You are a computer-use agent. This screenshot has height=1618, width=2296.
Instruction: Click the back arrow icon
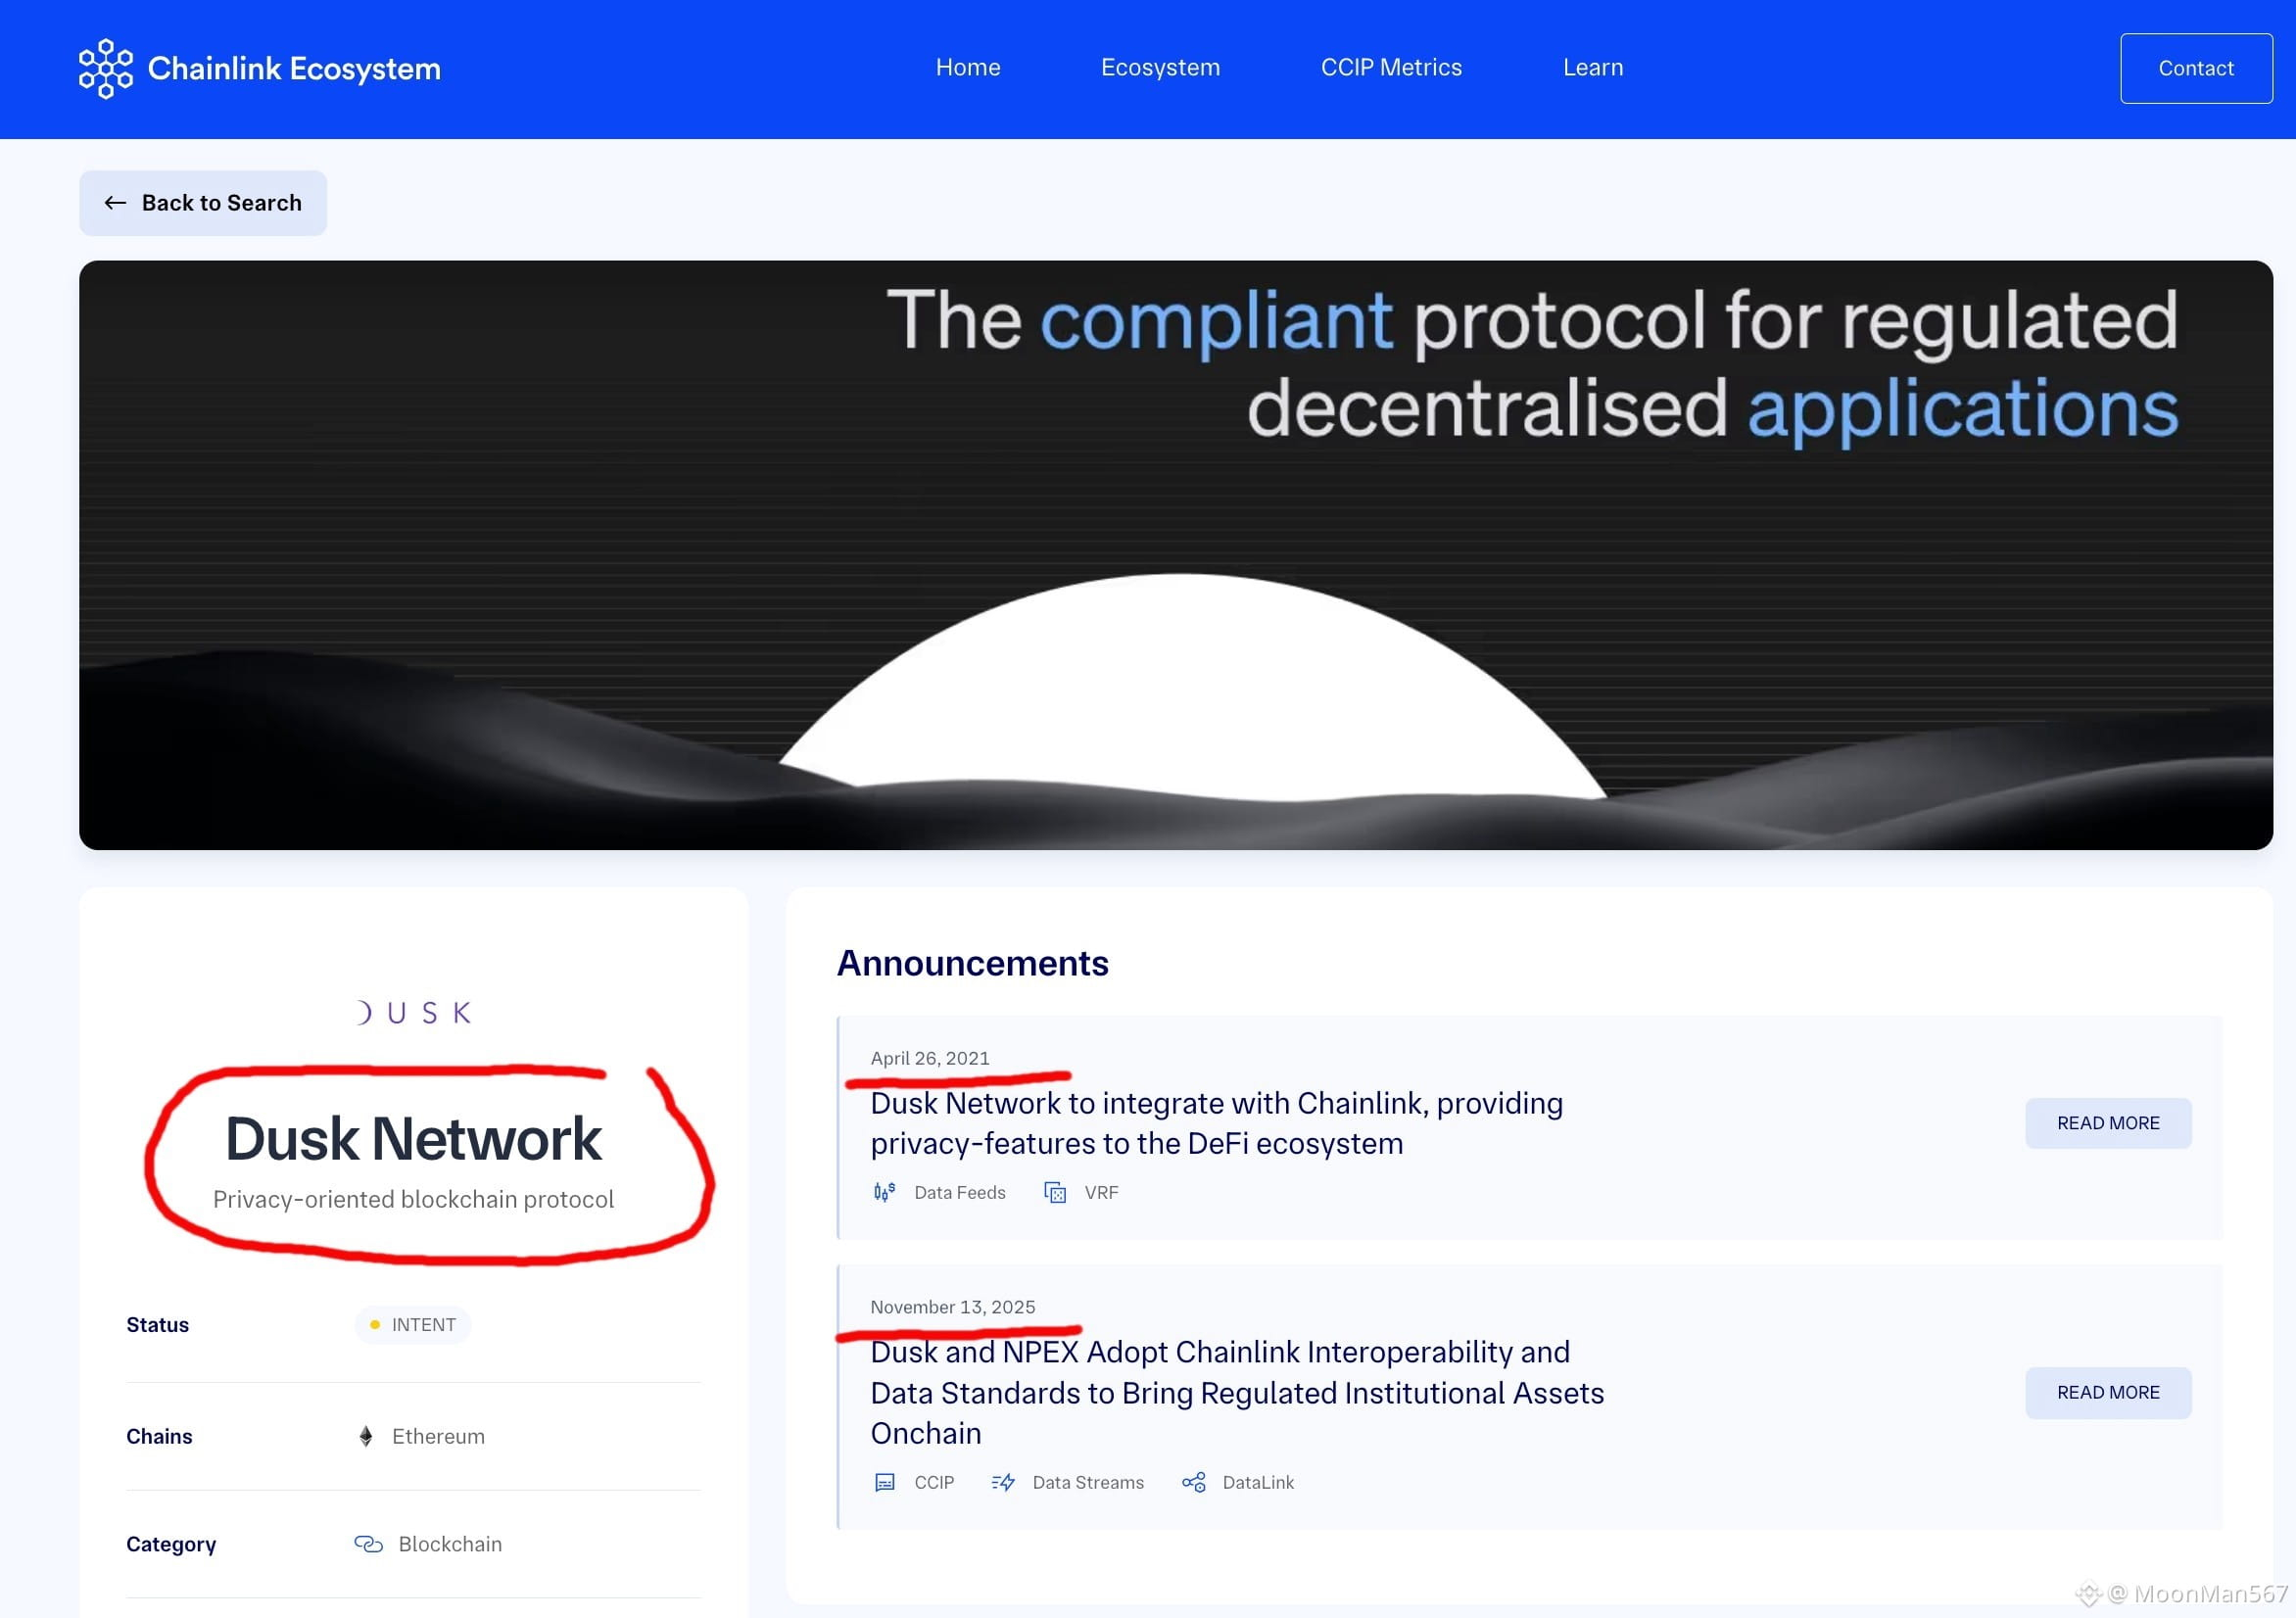[115, 203]
